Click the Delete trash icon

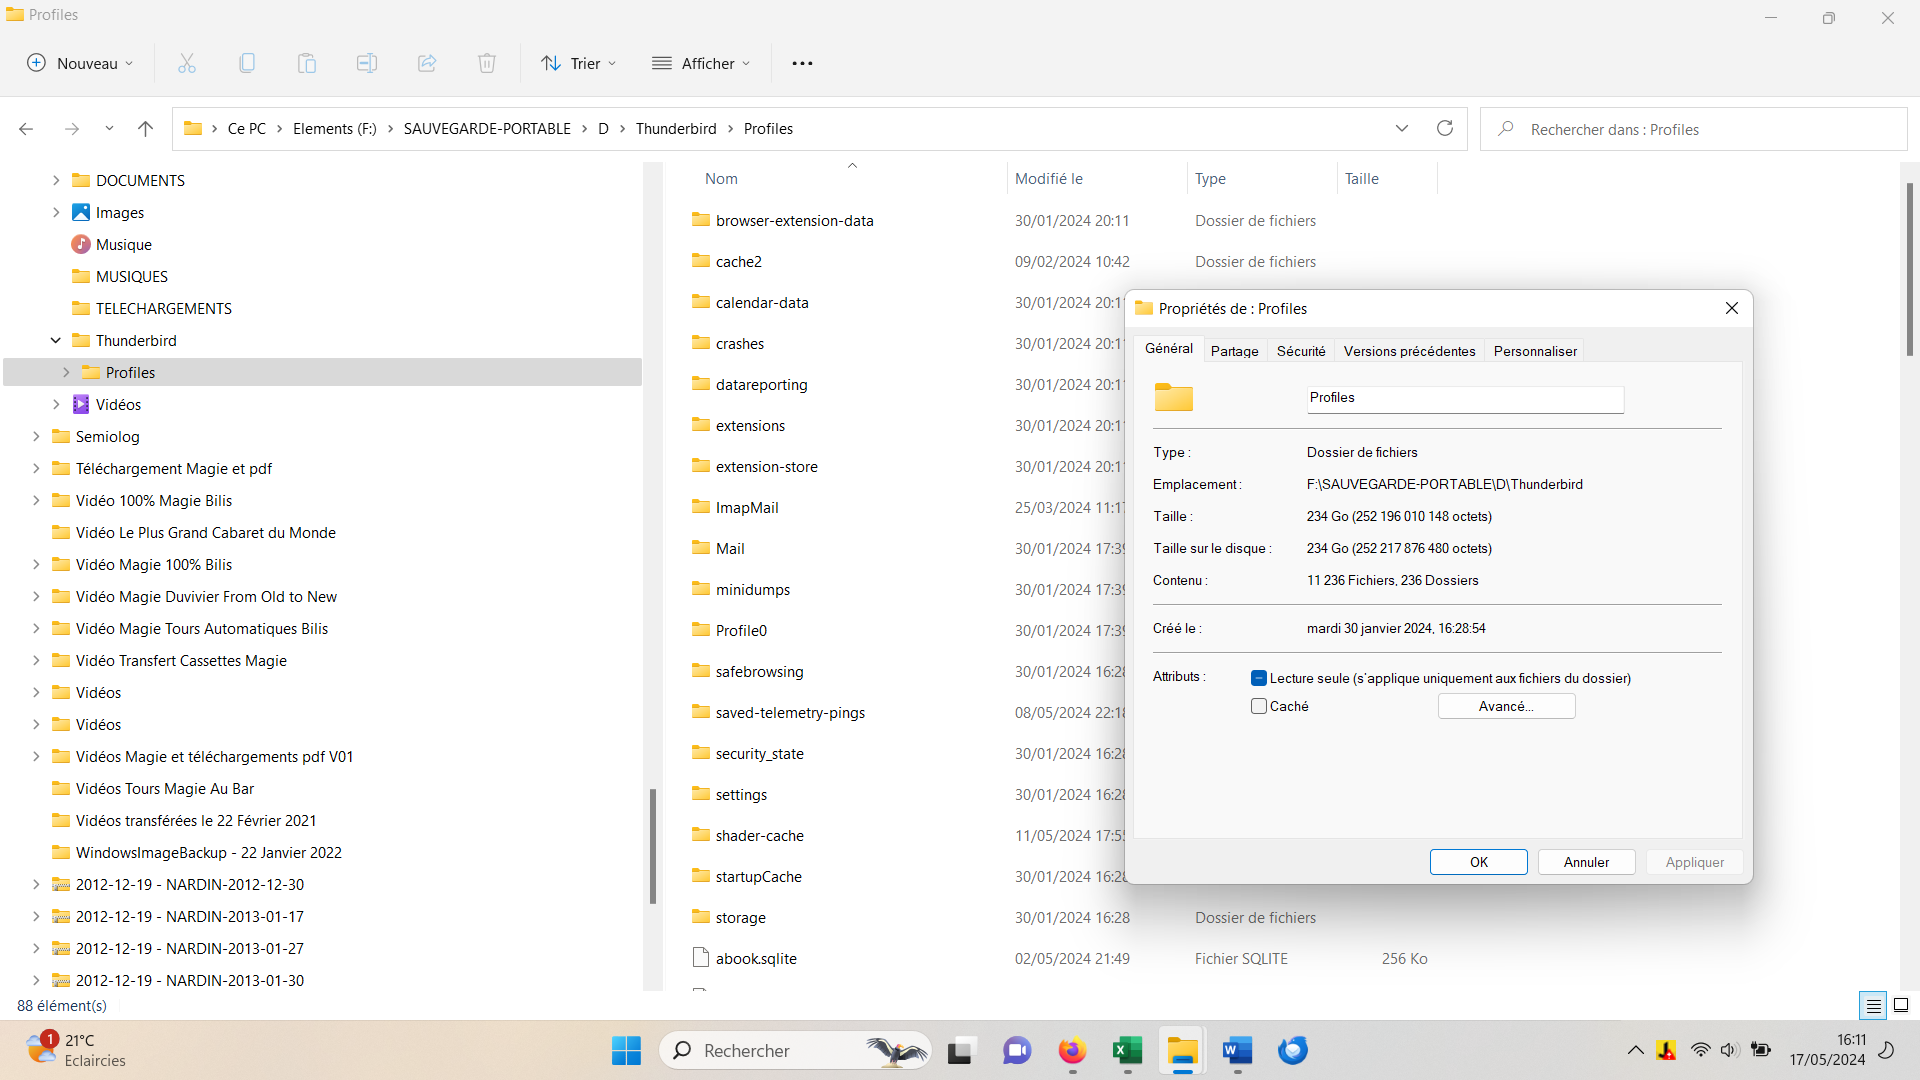click(x=487, y=63)
